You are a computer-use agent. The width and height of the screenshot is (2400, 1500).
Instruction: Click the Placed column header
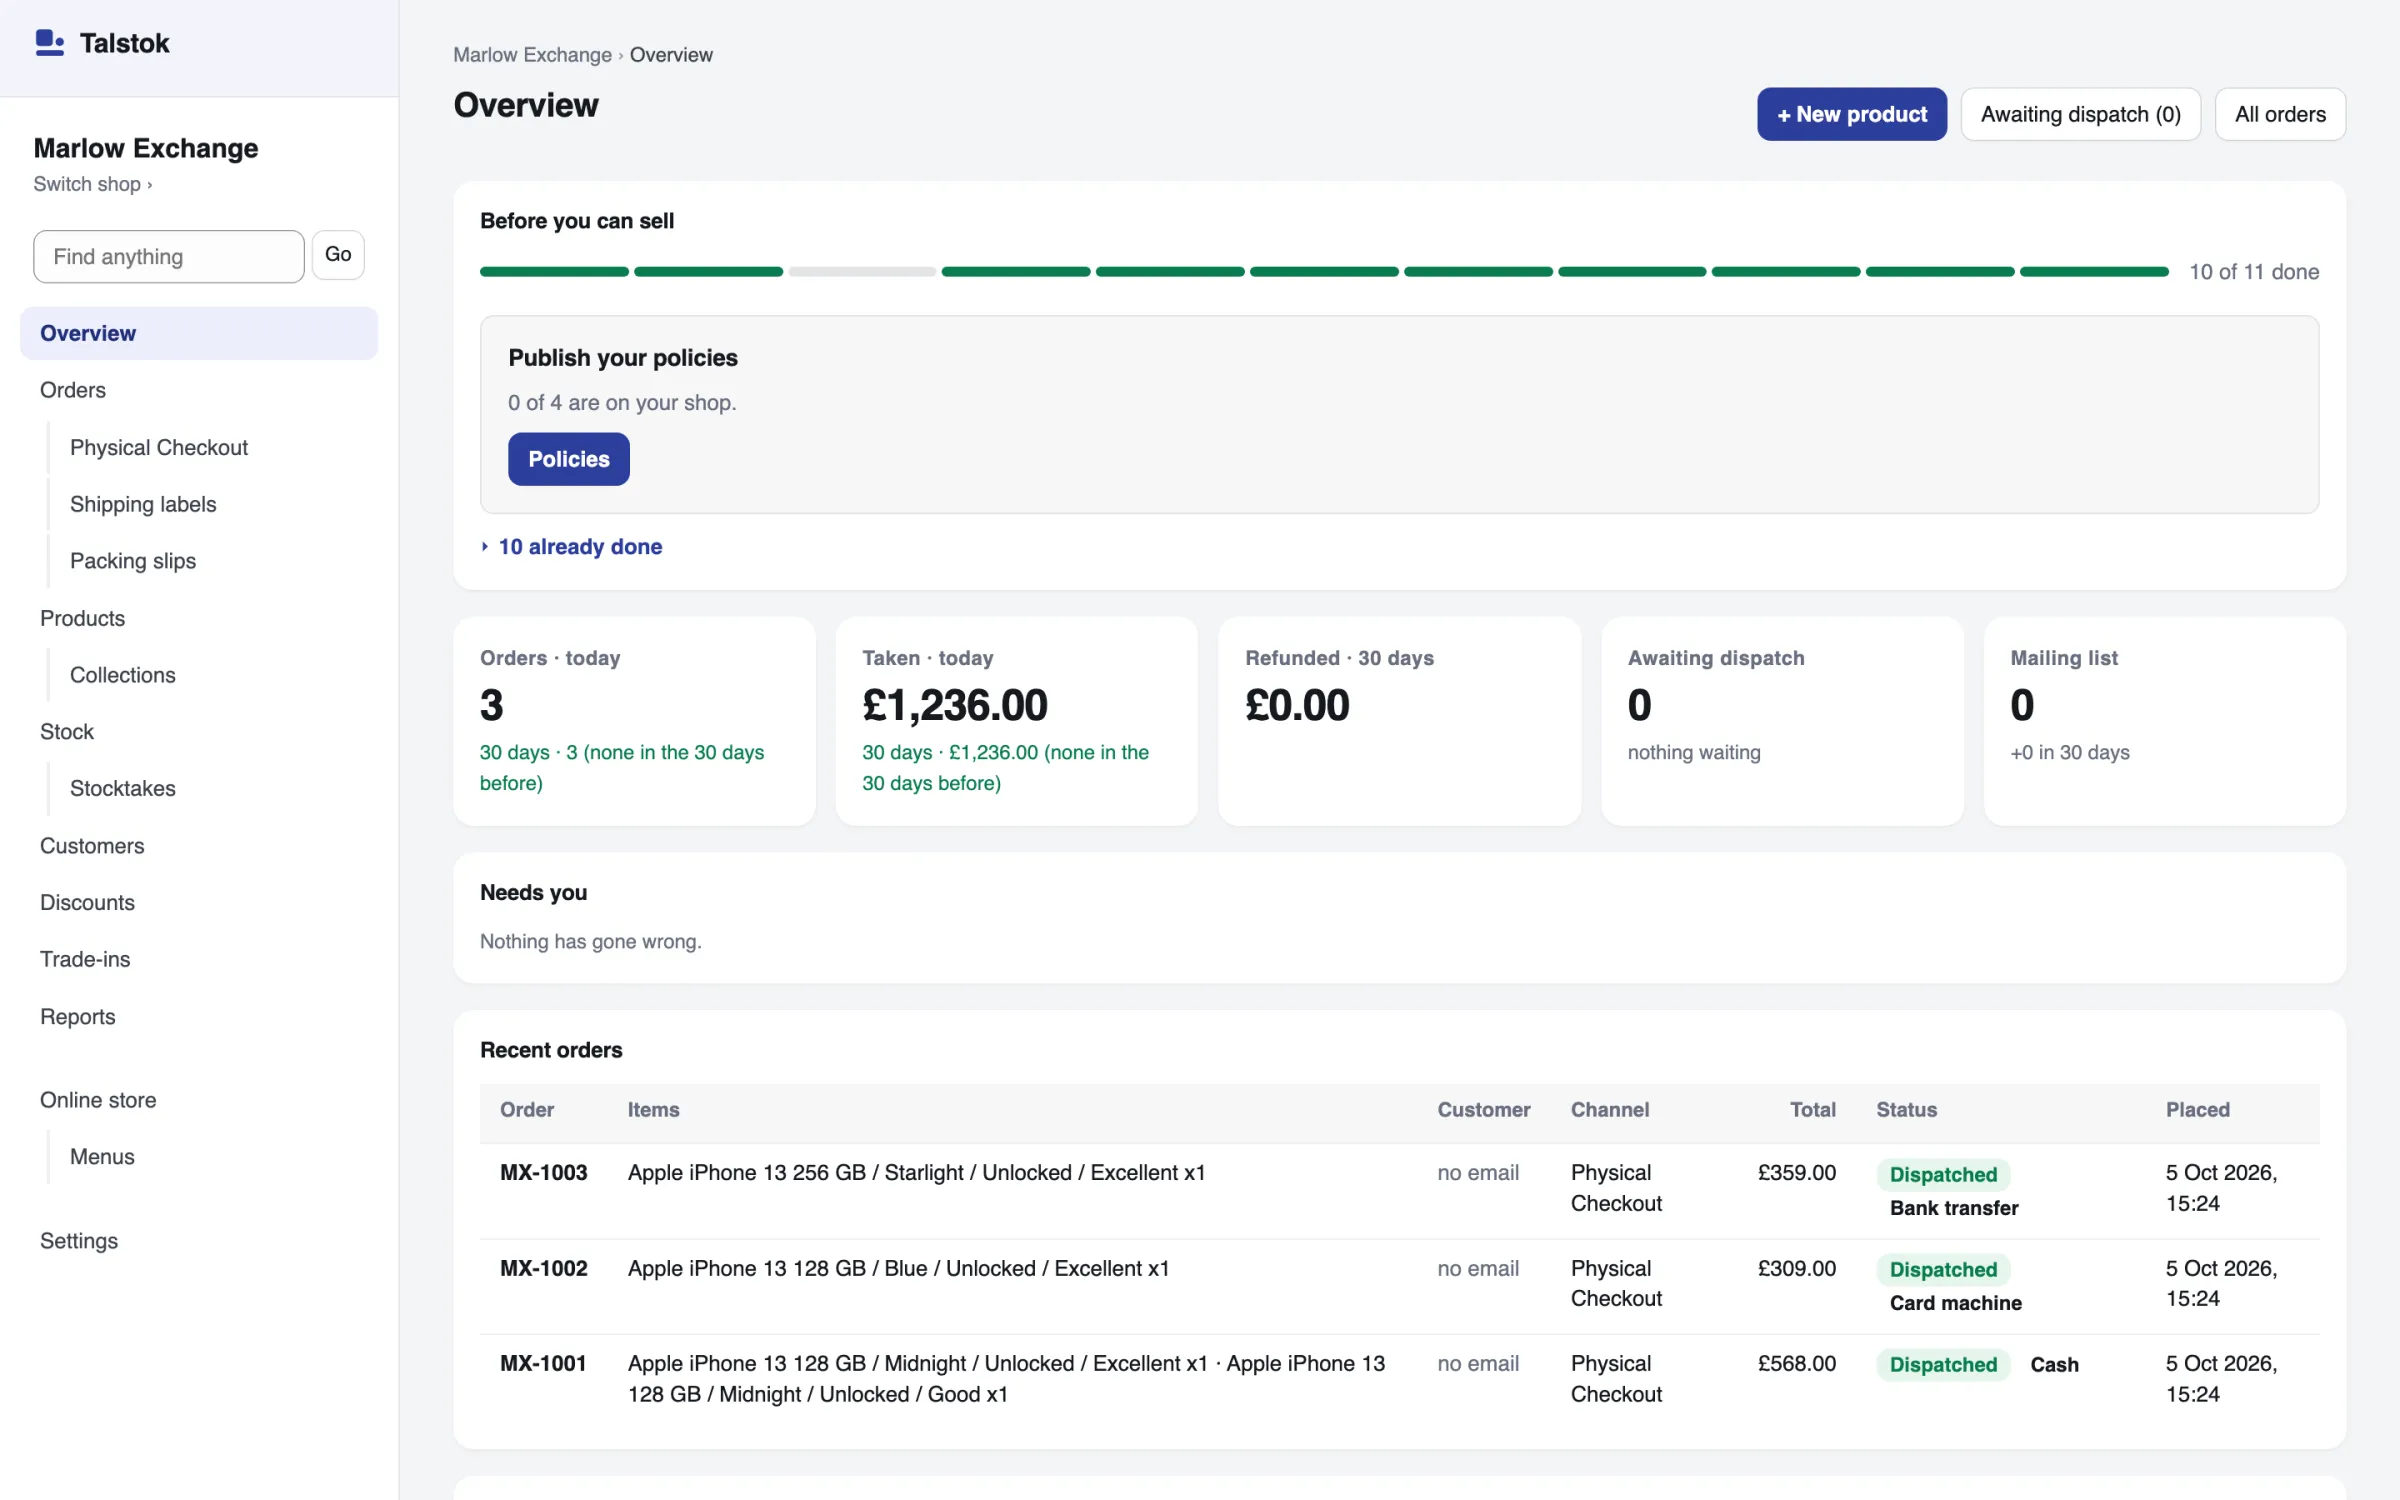[x=2198, y=1110]
